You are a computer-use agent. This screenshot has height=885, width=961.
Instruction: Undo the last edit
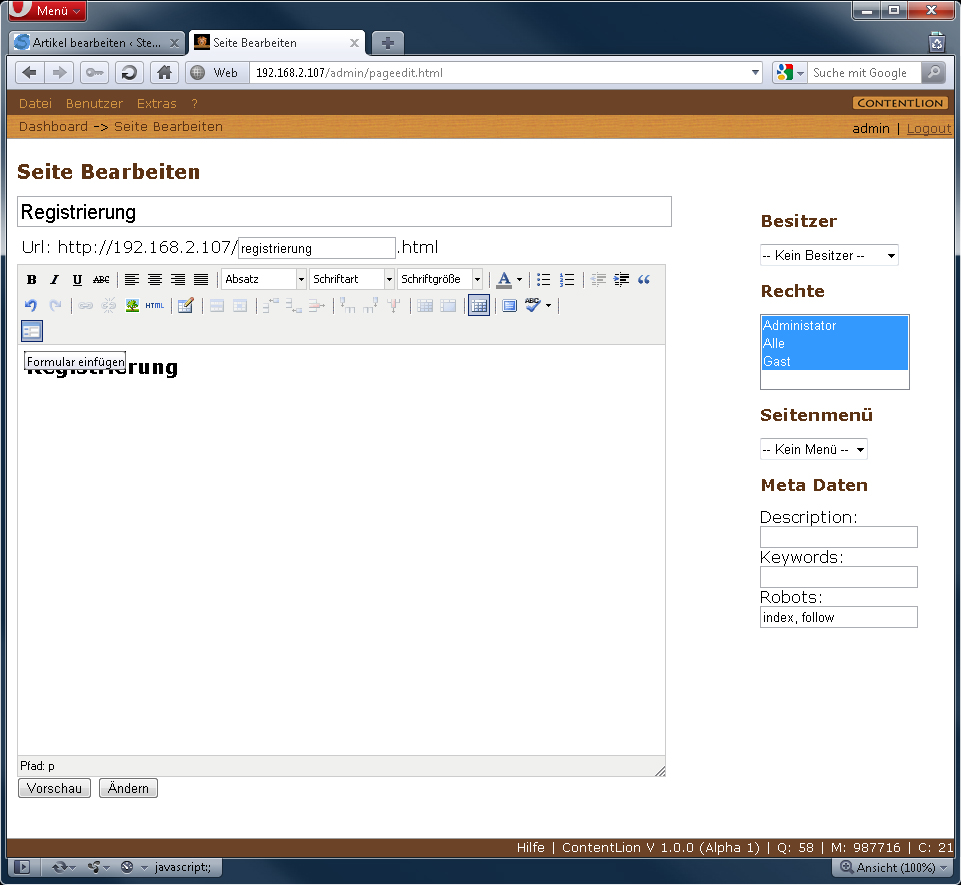[x=31, y=305]
